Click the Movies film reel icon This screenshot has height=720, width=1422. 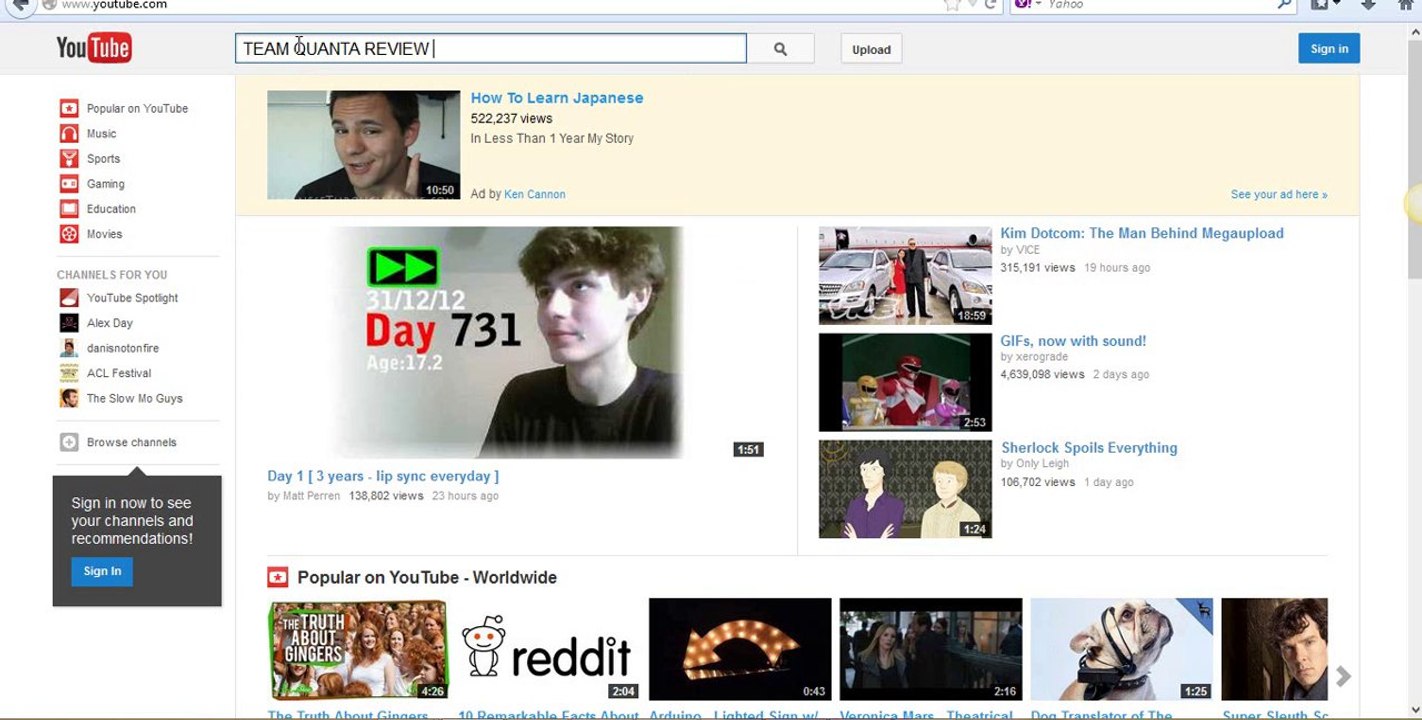[x=69, y=233]
